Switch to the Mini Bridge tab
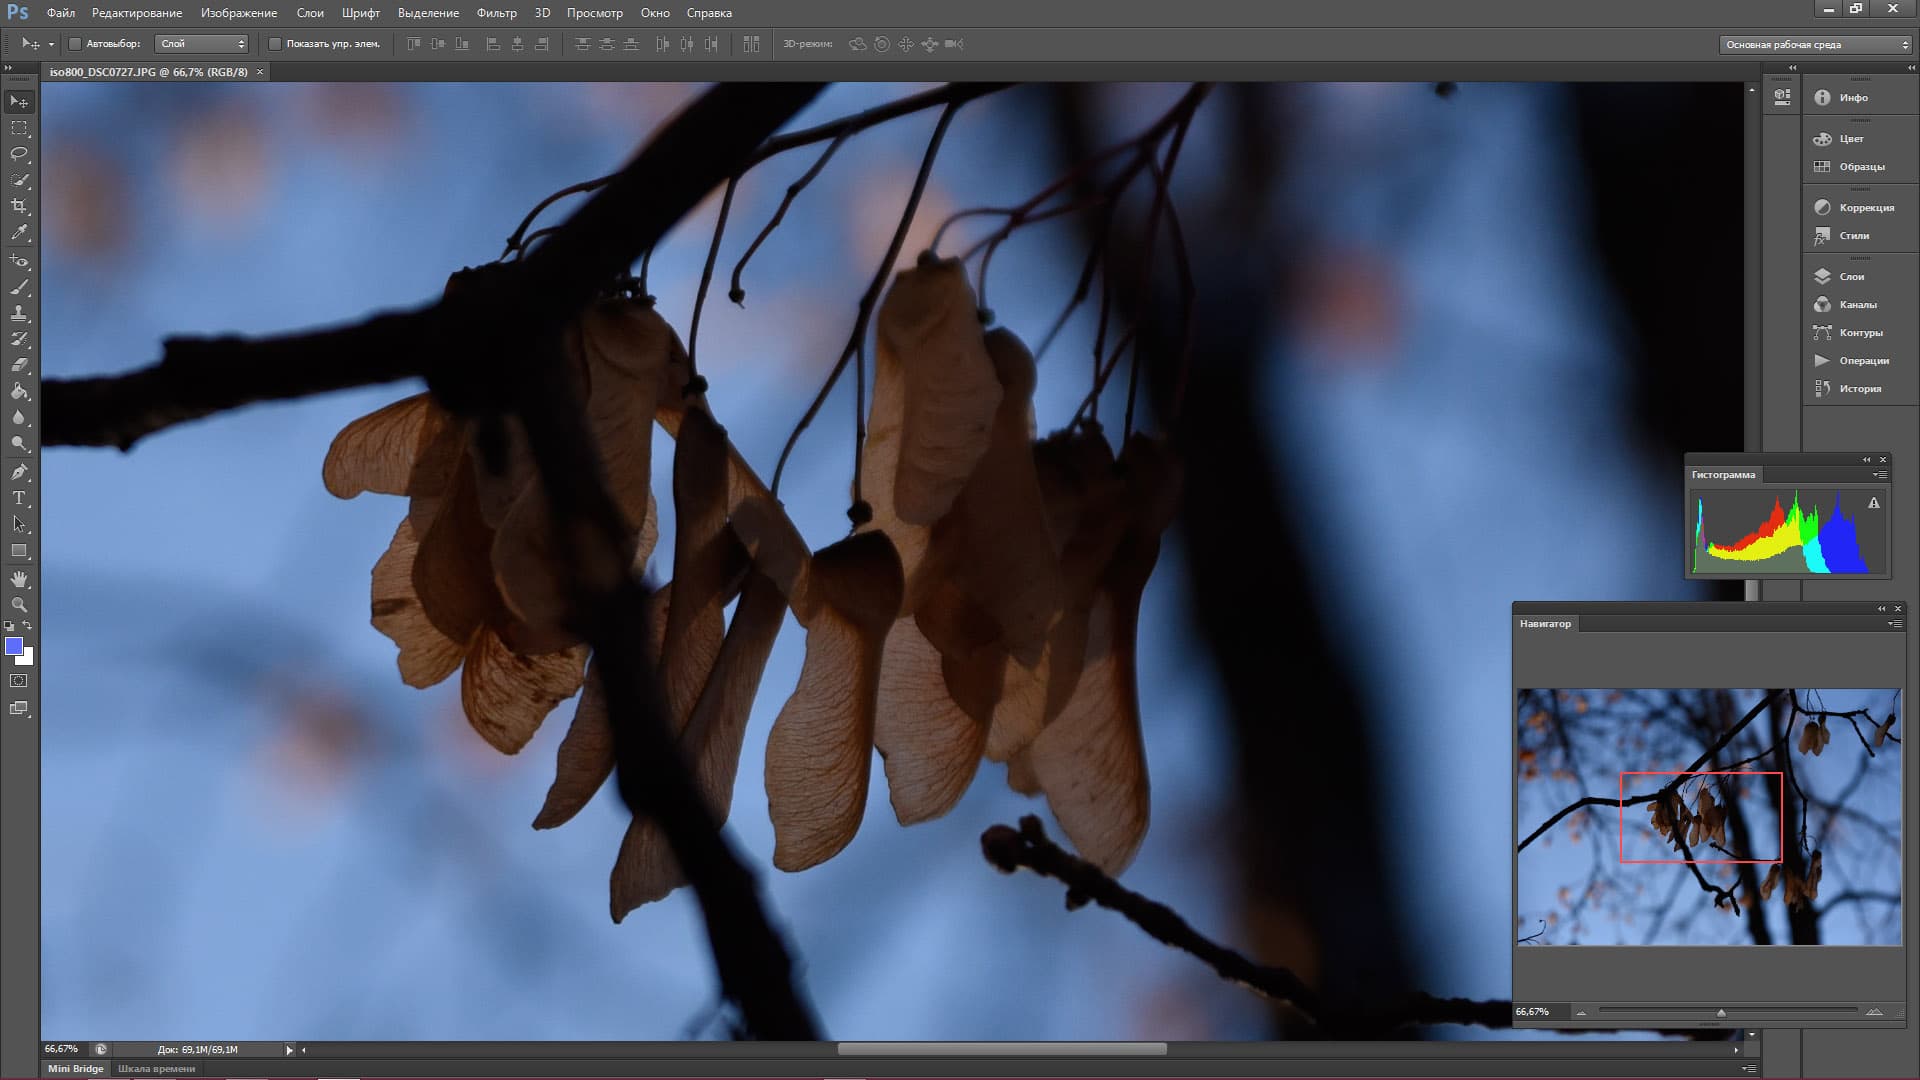The height and width of the screenshot is (1080, 1920). pyautogui.click(x=76, y=1068)
